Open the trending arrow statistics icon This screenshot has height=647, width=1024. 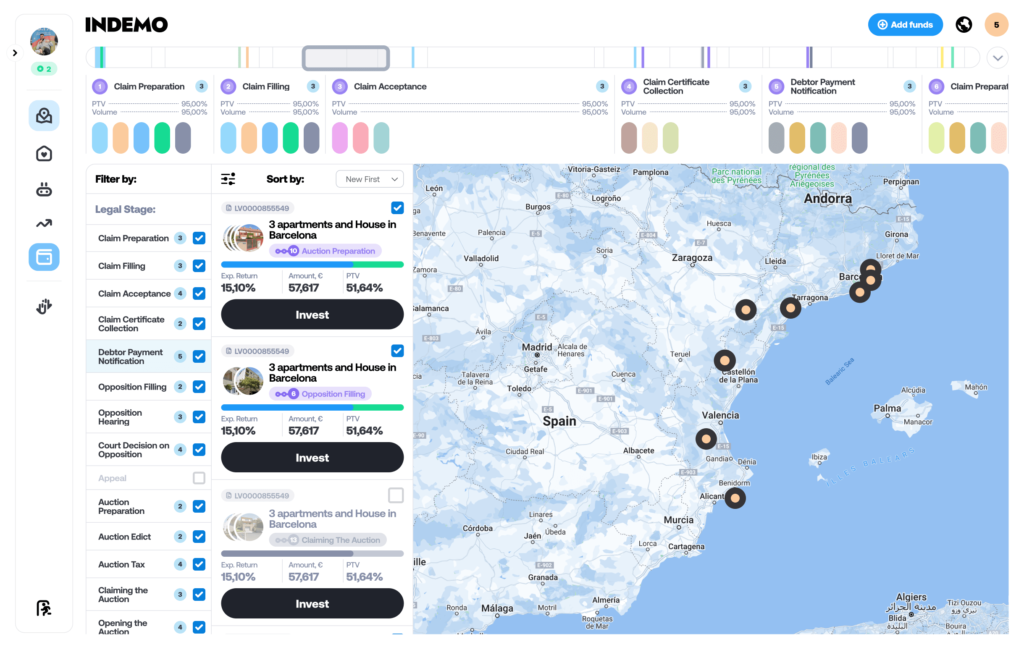(44, 224)
